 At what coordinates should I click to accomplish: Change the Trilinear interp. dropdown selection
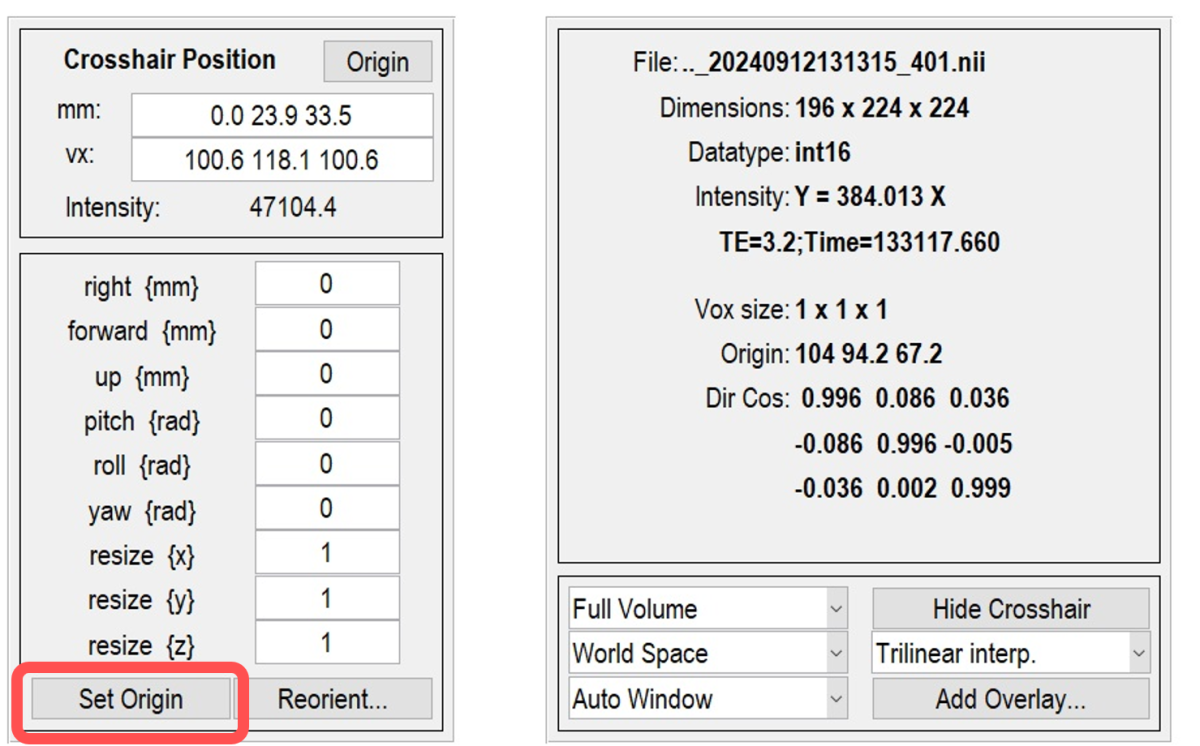1010,654
